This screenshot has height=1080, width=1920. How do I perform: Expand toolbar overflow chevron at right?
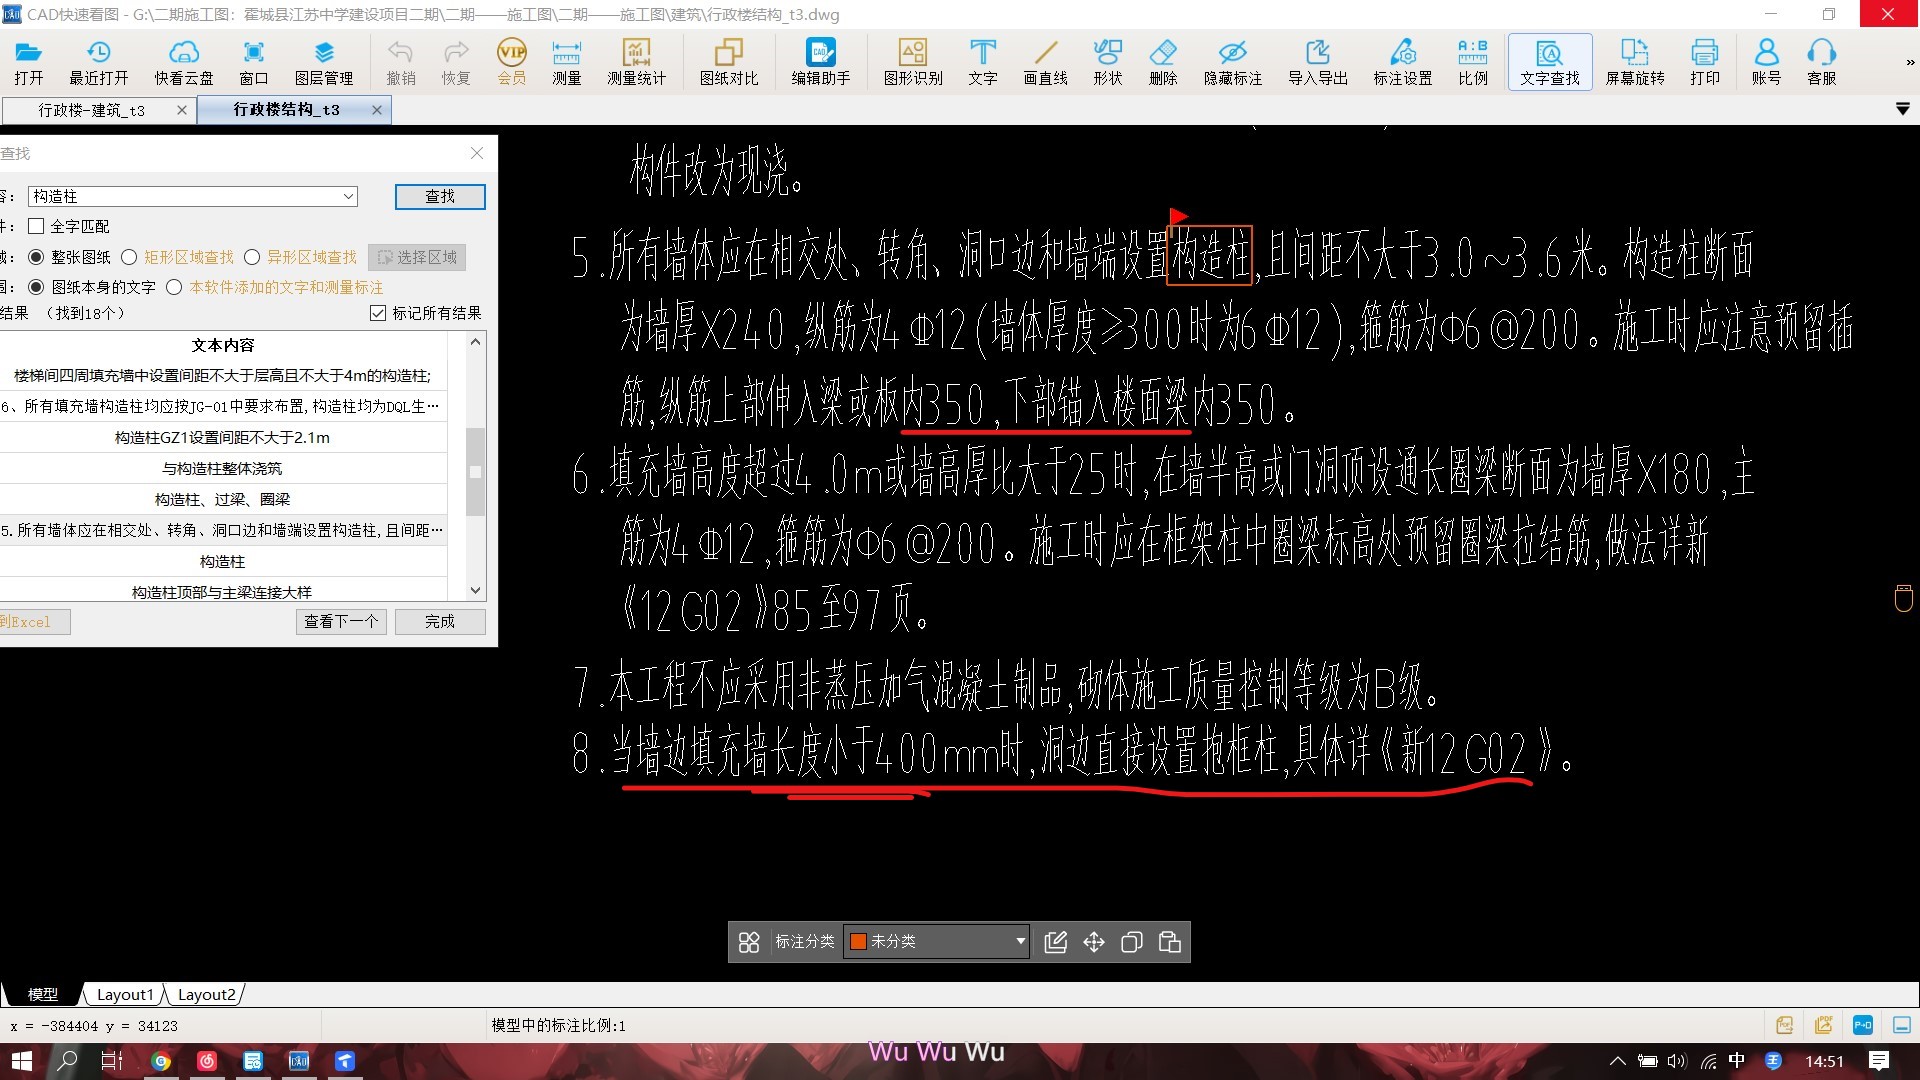point(1910,62)
